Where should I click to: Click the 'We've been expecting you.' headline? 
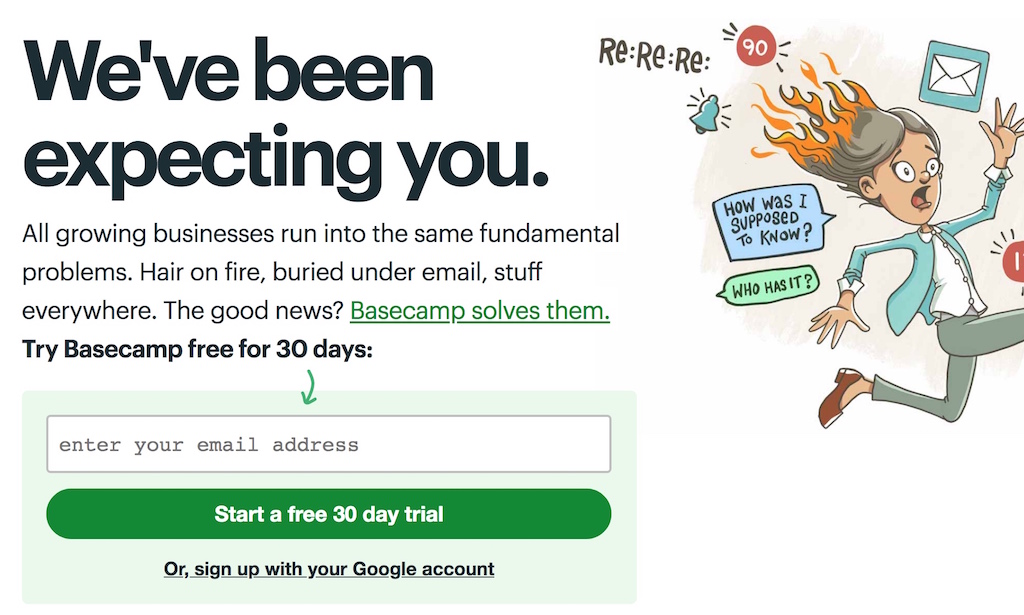click(x=285, y=118)
